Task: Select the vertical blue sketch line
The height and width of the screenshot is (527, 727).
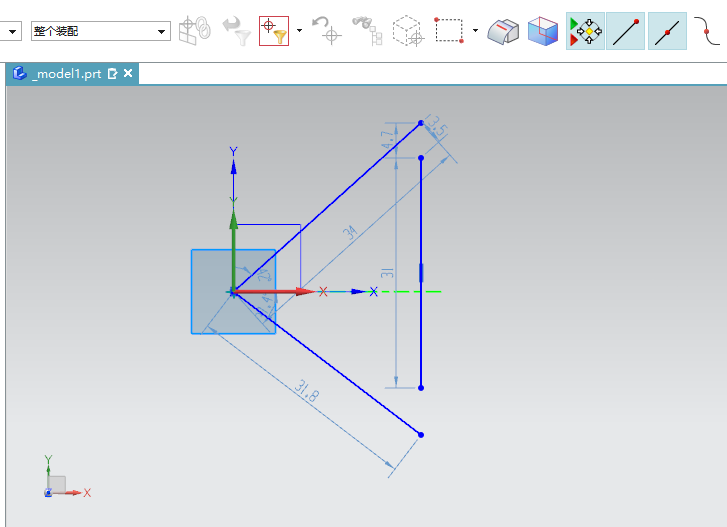Action: [421, 273]
